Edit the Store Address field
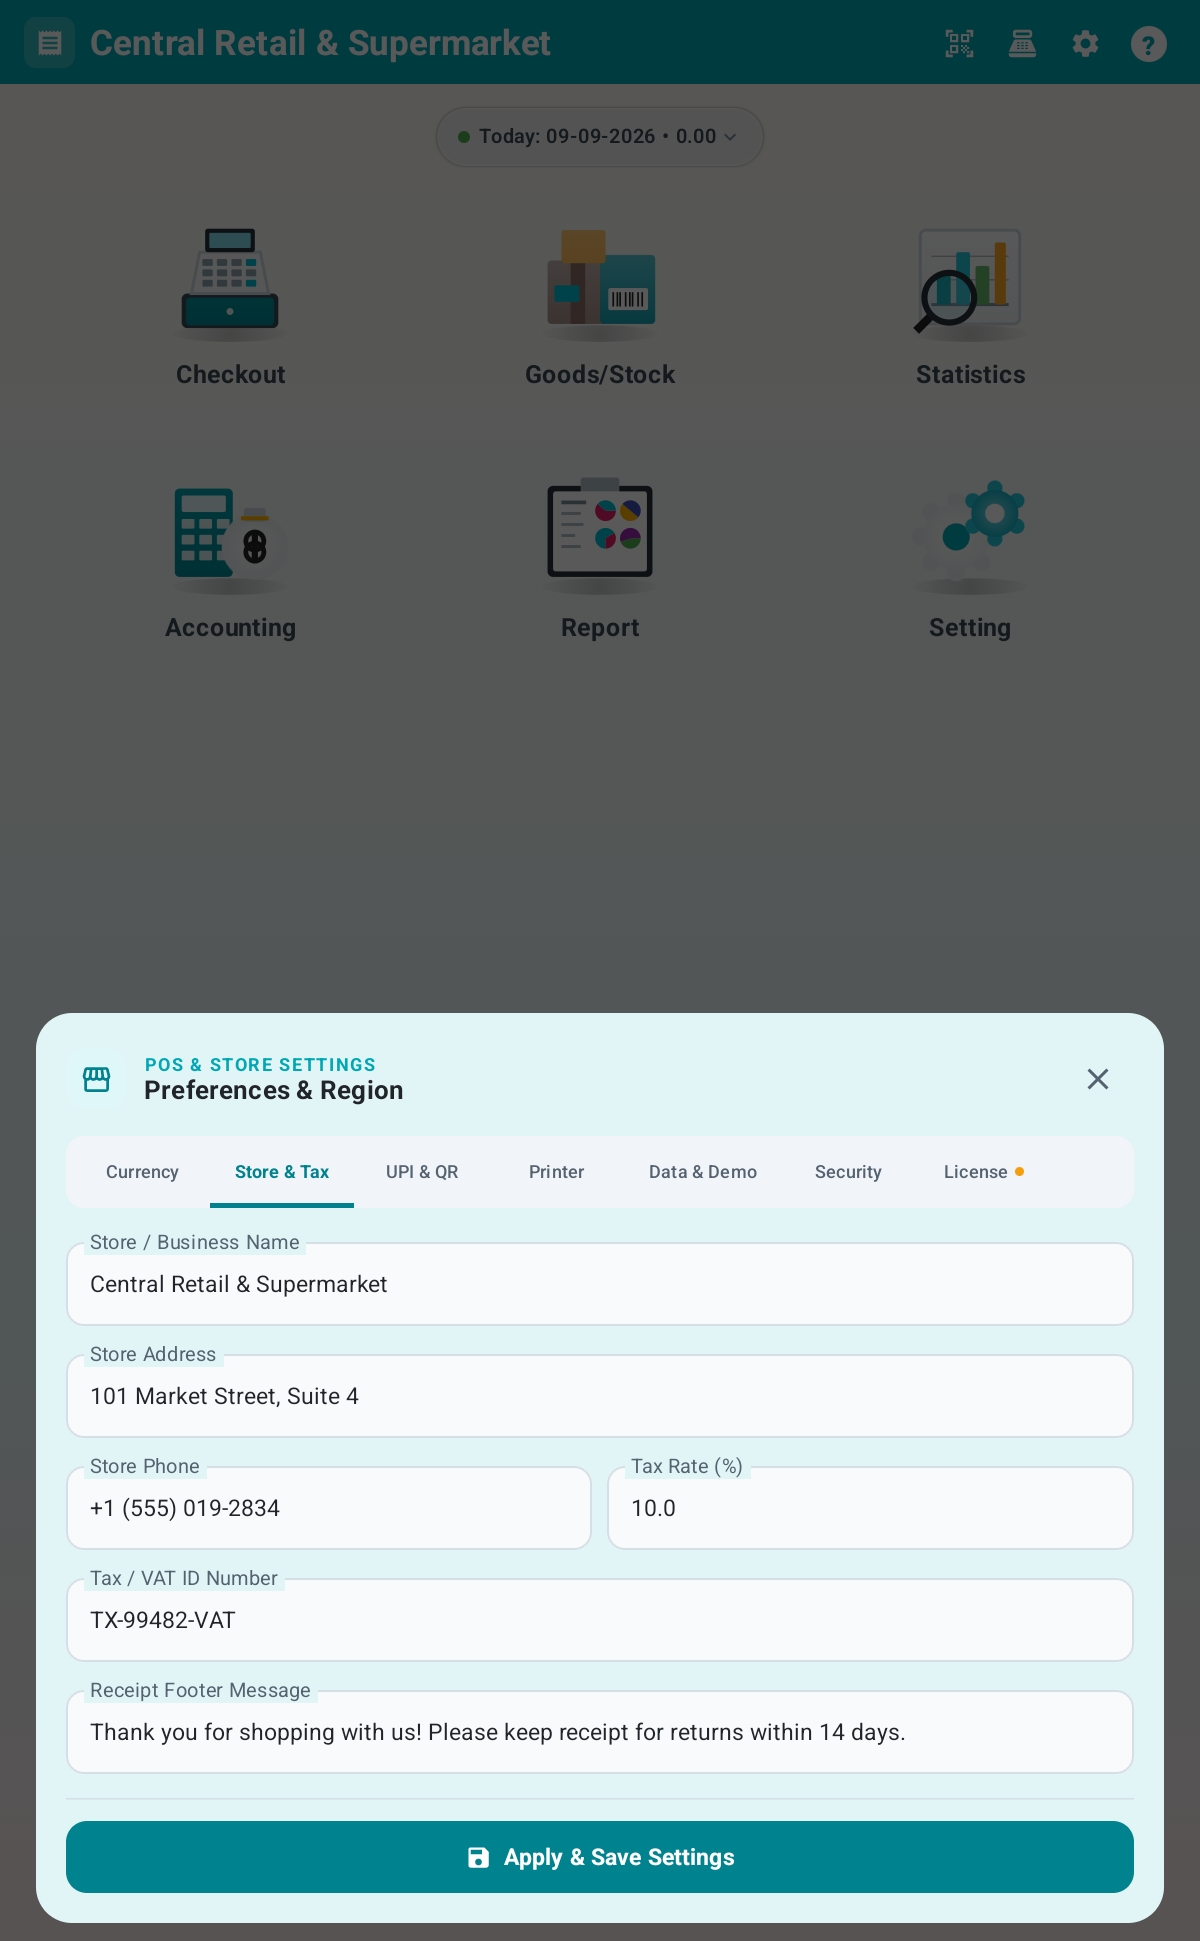Image resolution: width=1200 pixels, height=1941 pixels. [x=600, y=1396]
